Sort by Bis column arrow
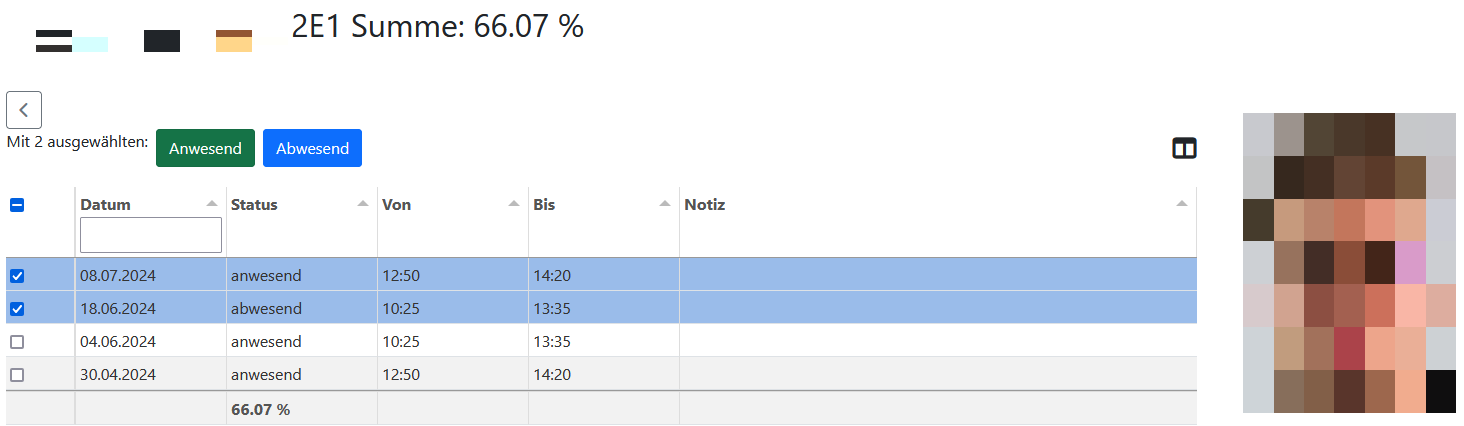The image size is (1464, 426). click(664, 204)
